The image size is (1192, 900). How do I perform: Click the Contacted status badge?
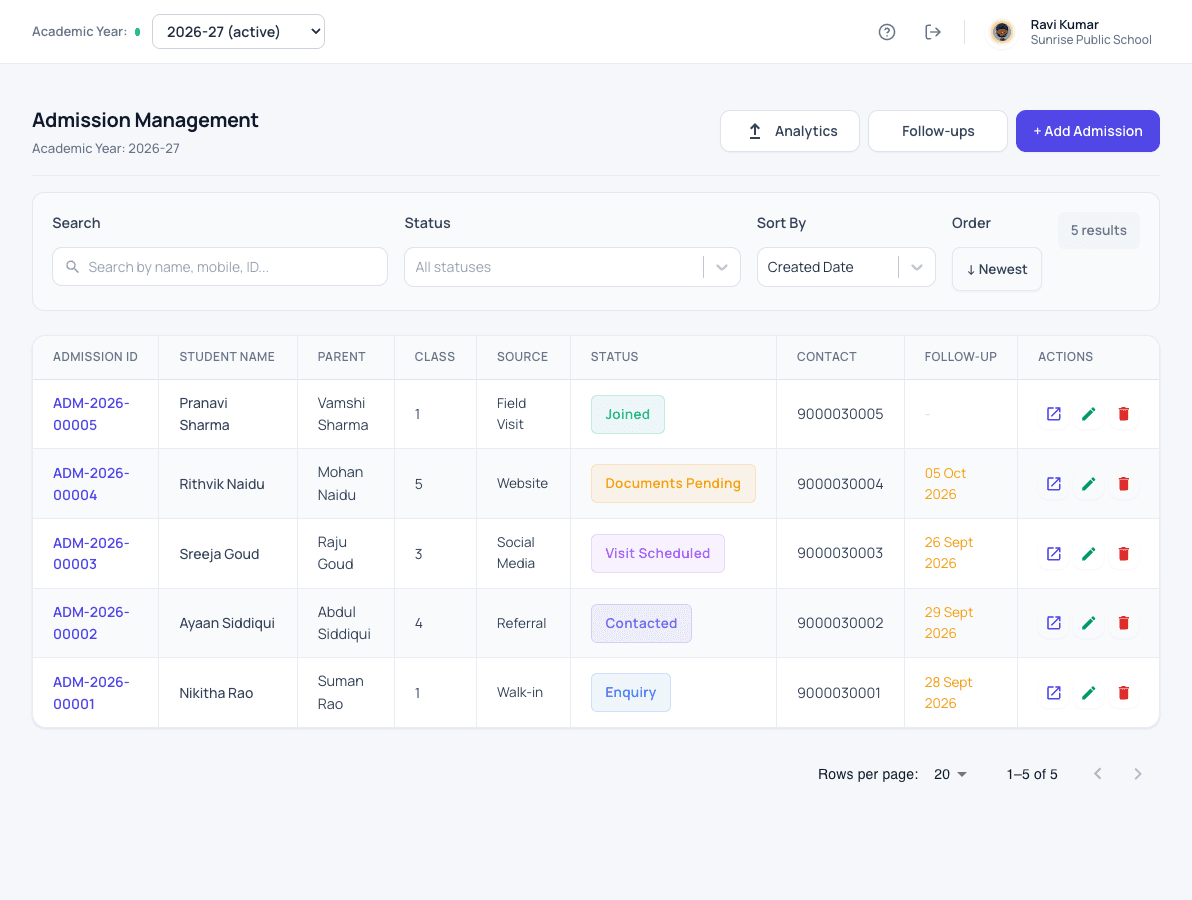pos(642,623)
